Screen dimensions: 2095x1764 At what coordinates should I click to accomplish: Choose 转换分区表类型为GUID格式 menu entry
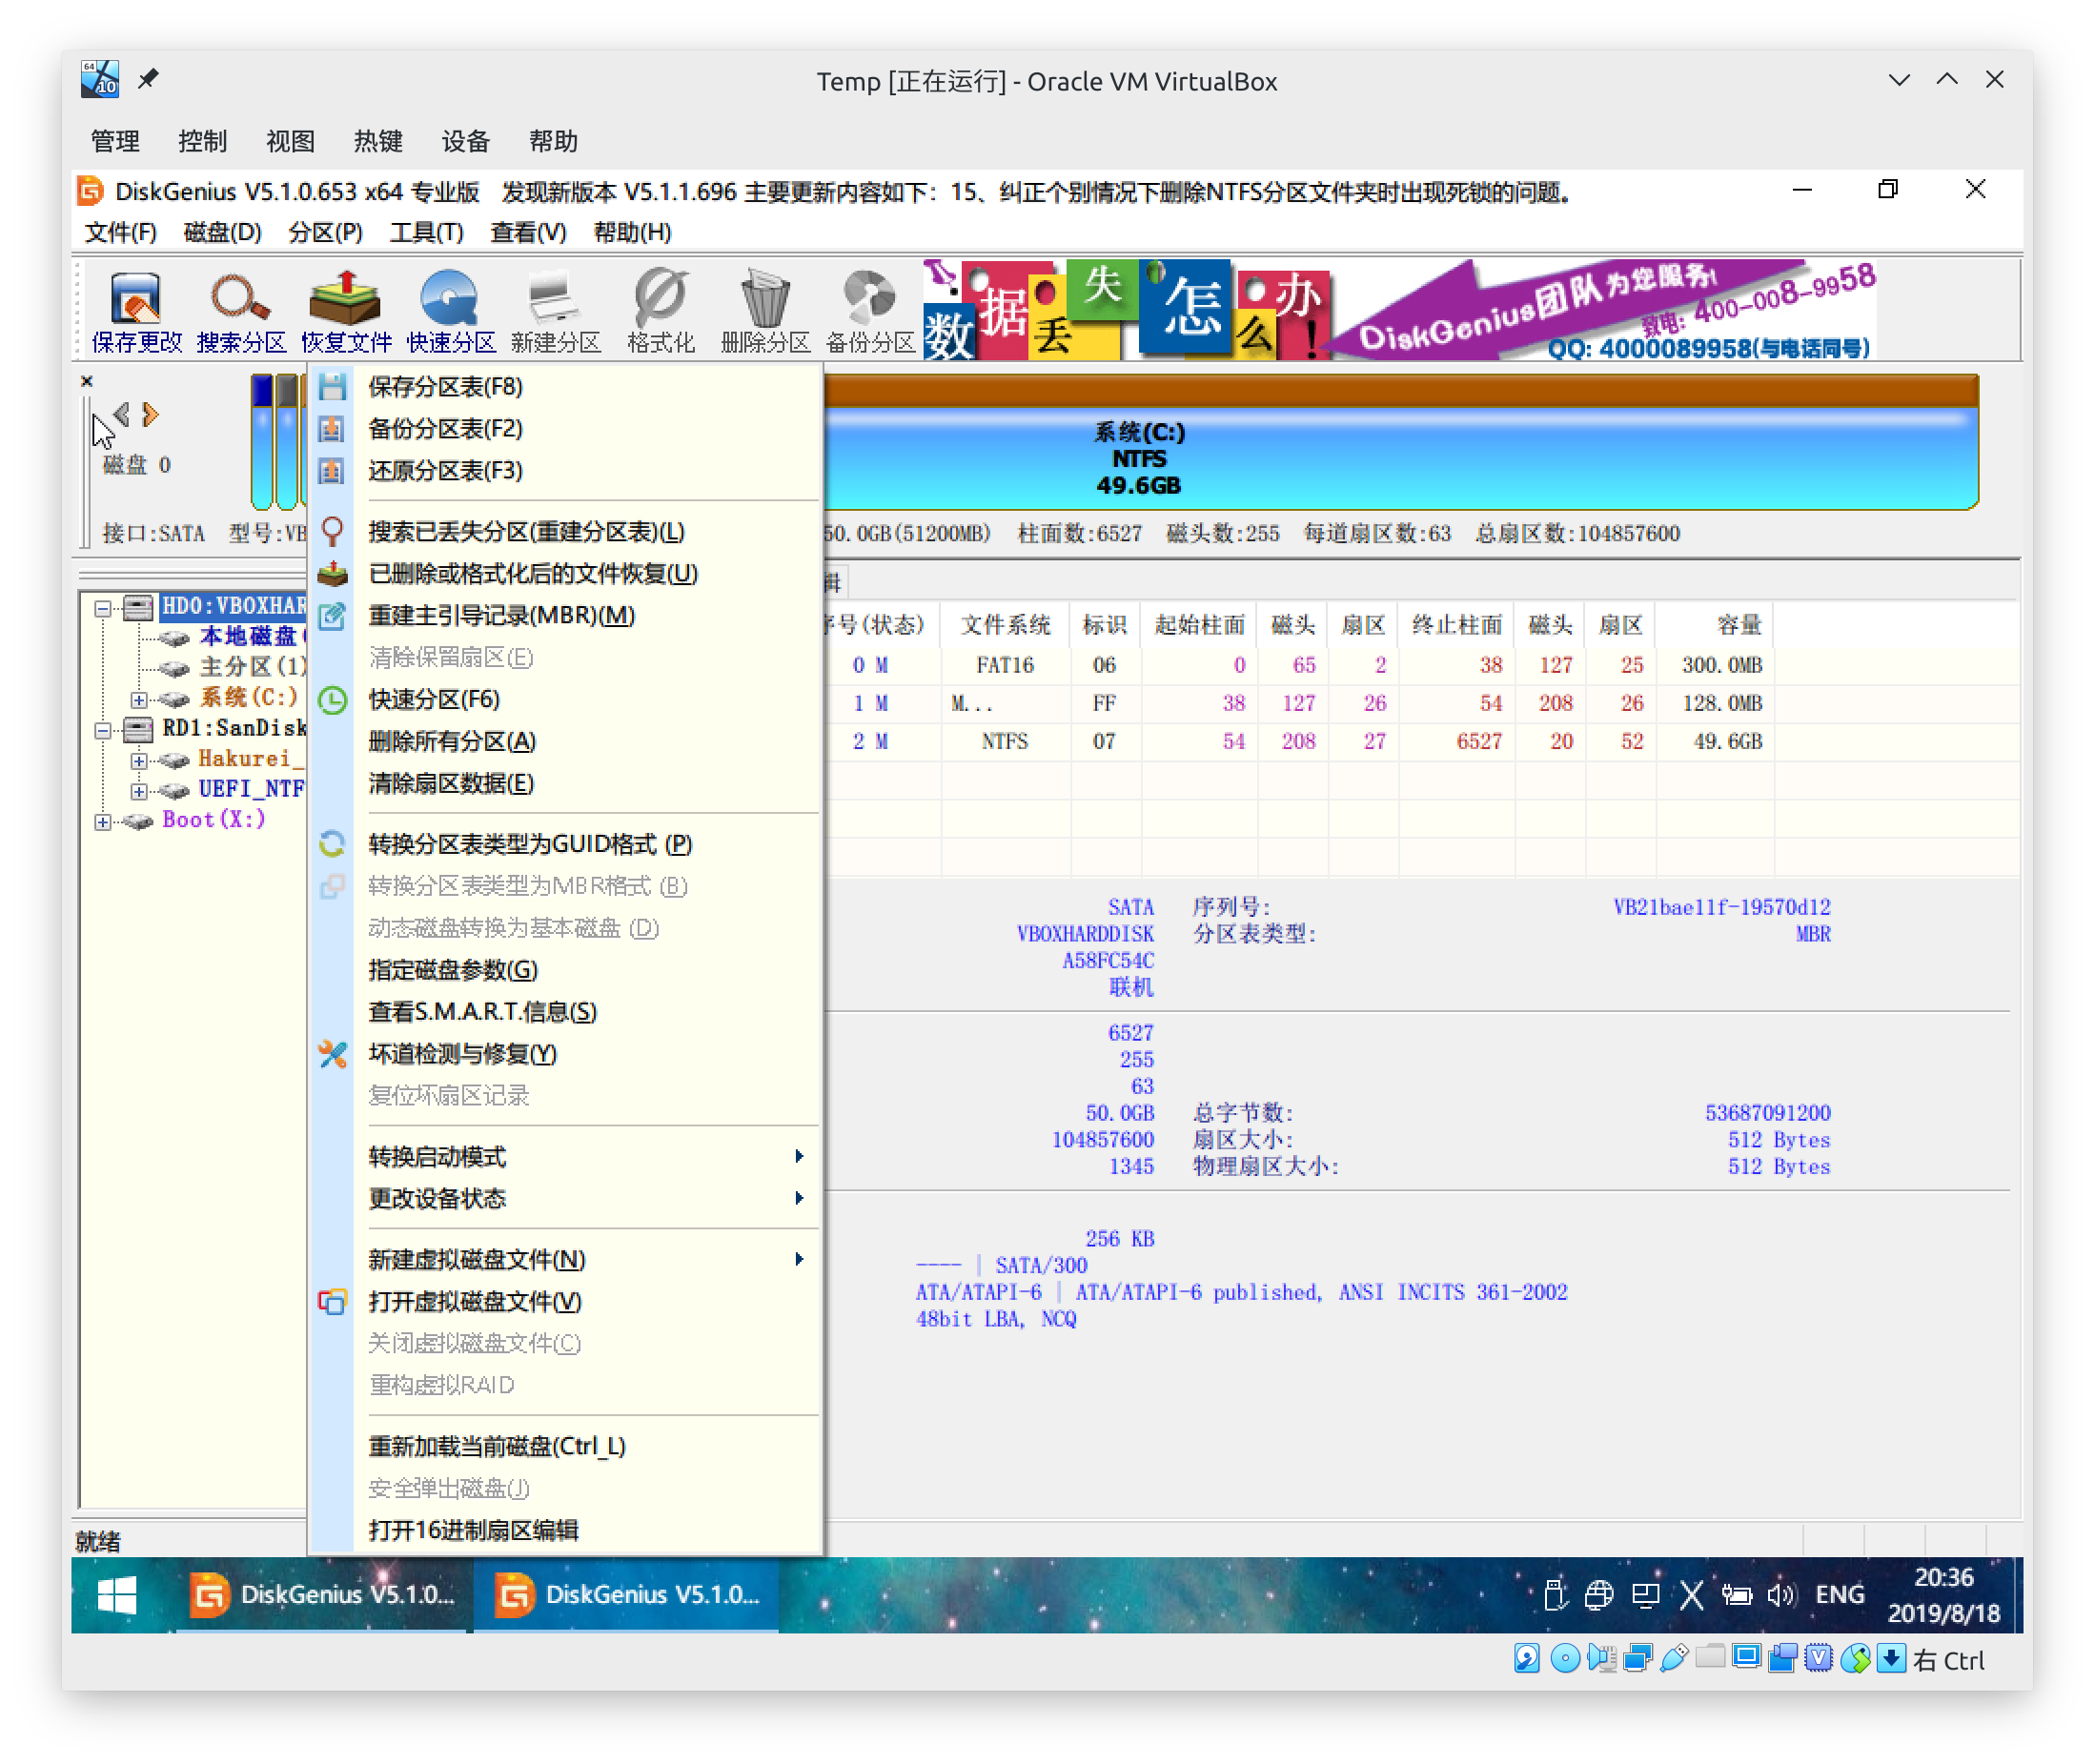pos(565,844)
